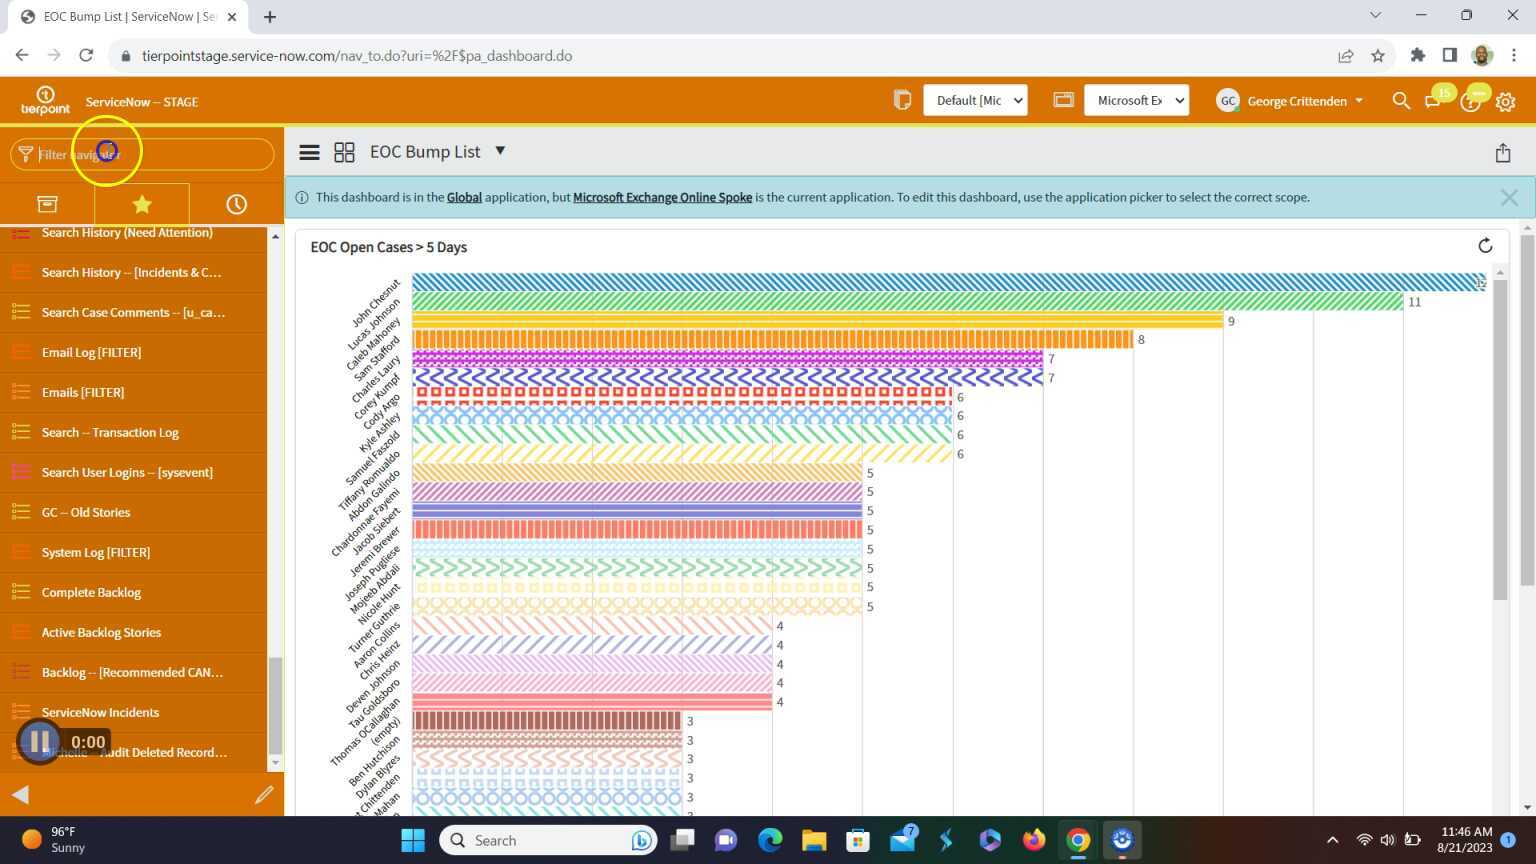Click the application picker window icon
The width and height of the screenshot is (1536, 864).
[1063, 100]
